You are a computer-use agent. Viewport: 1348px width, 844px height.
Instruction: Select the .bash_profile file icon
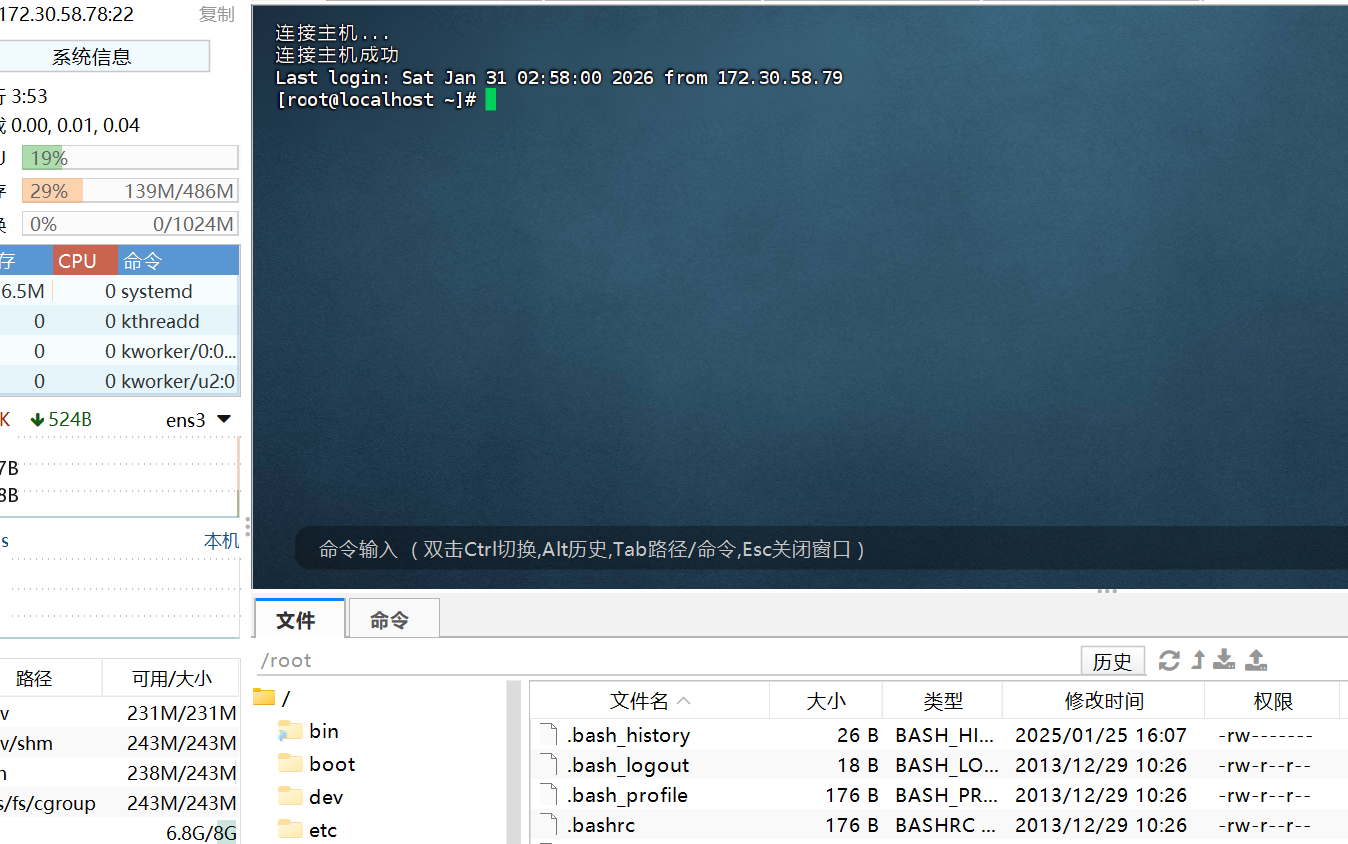coord(548,795)
